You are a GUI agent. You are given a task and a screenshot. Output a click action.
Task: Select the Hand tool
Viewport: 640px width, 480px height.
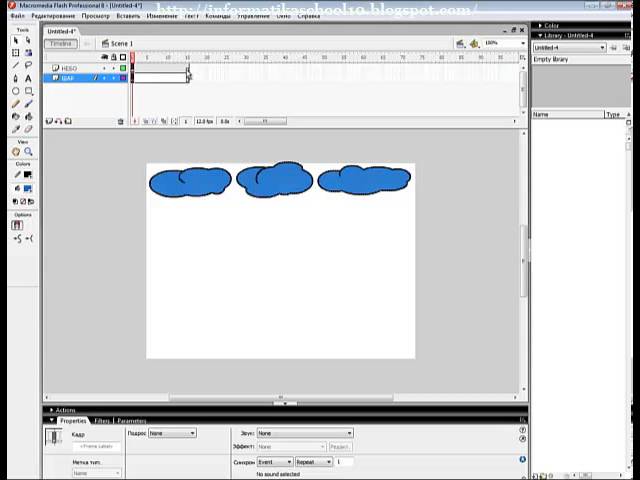(x=16, y=152)
